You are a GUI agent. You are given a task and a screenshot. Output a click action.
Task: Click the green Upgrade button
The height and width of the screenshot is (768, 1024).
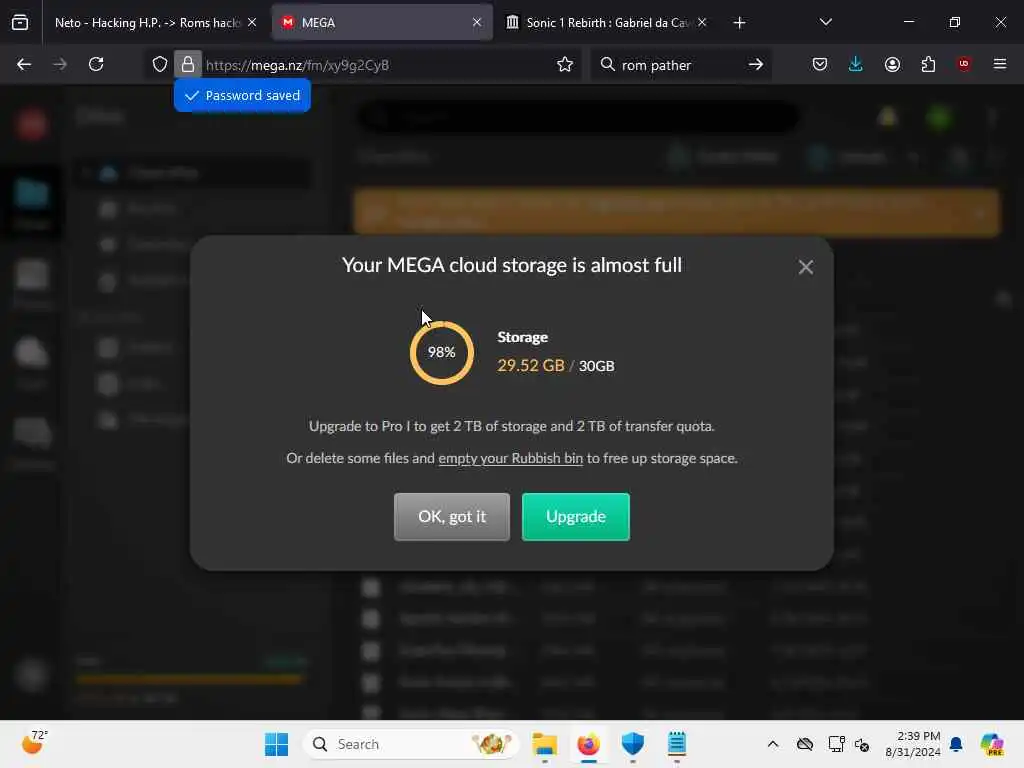point(575,517)
